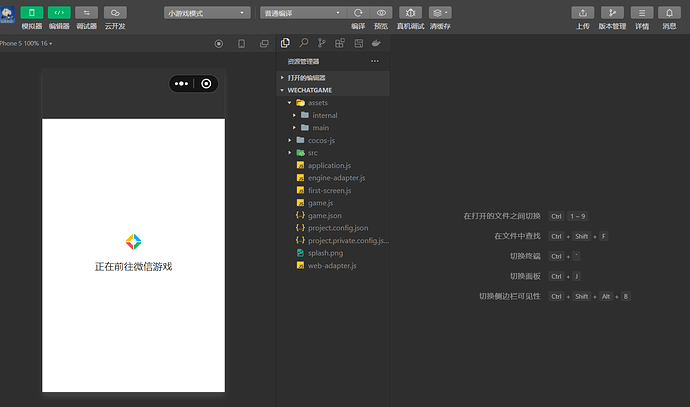Open 版本管理 version control
690x407 pixels.
click(612, 13)
